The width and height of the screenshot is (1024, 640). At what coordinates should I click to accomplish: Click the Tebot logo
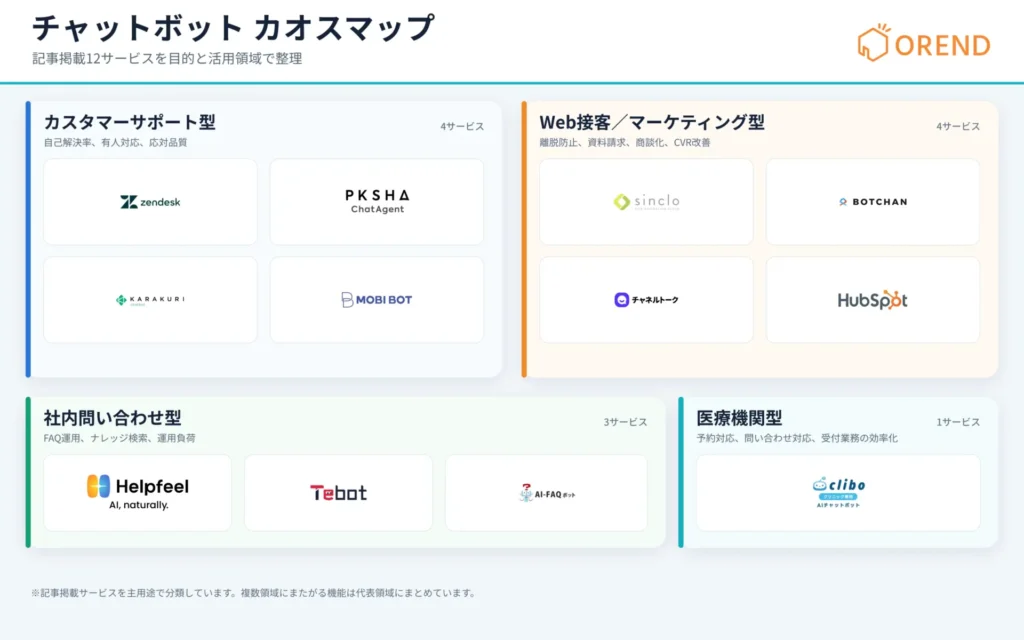click(x=338, y=493)
